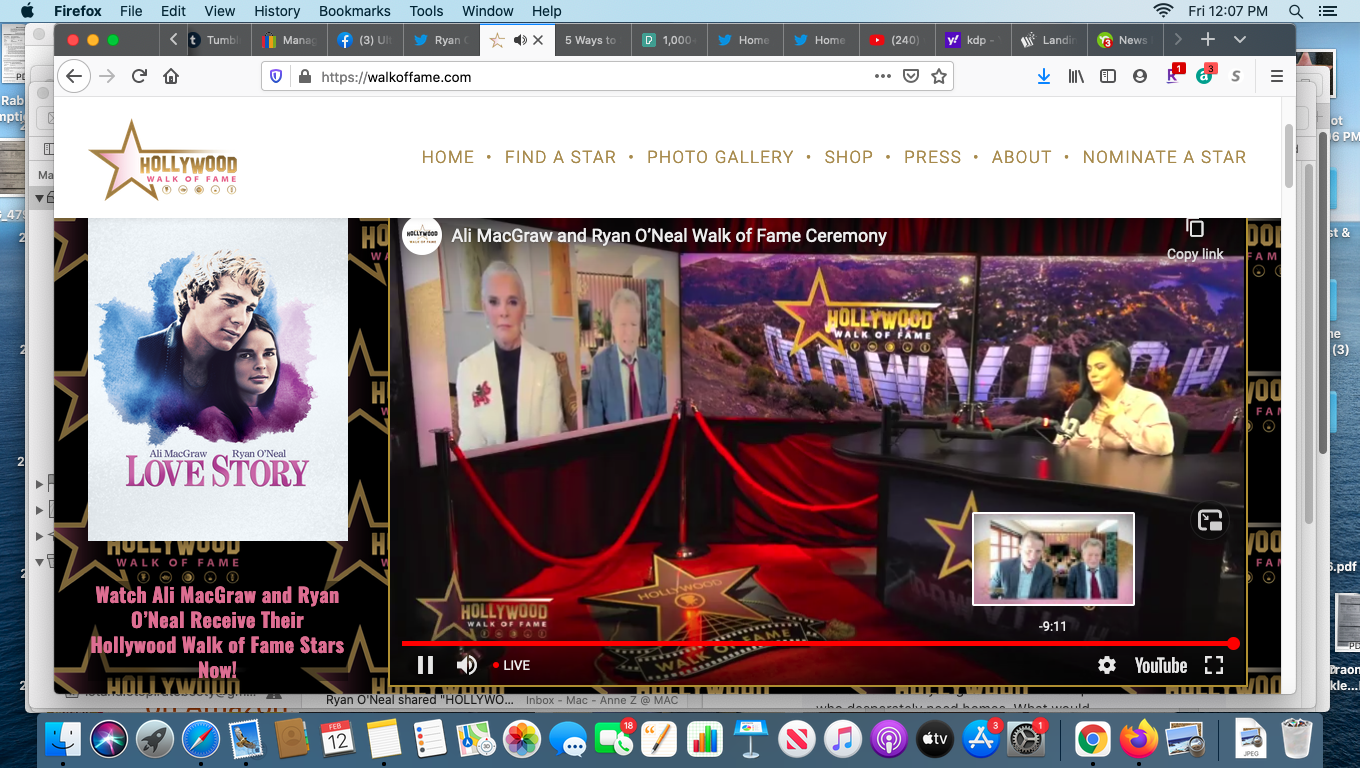Launch Safari from the Dock
The image size is (1360, 768).
[200, 740]
